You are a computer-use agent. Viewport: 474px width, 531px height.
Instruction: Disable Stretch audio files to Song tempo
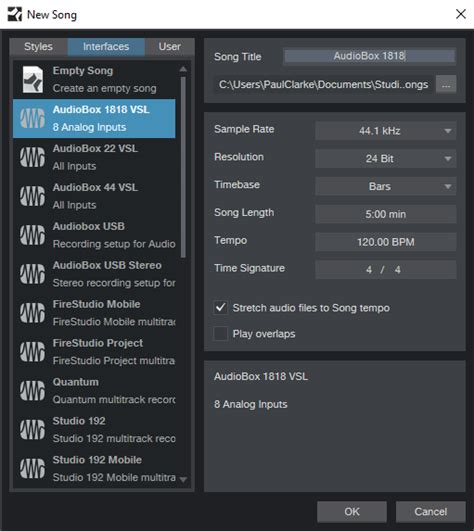(220, 307)
